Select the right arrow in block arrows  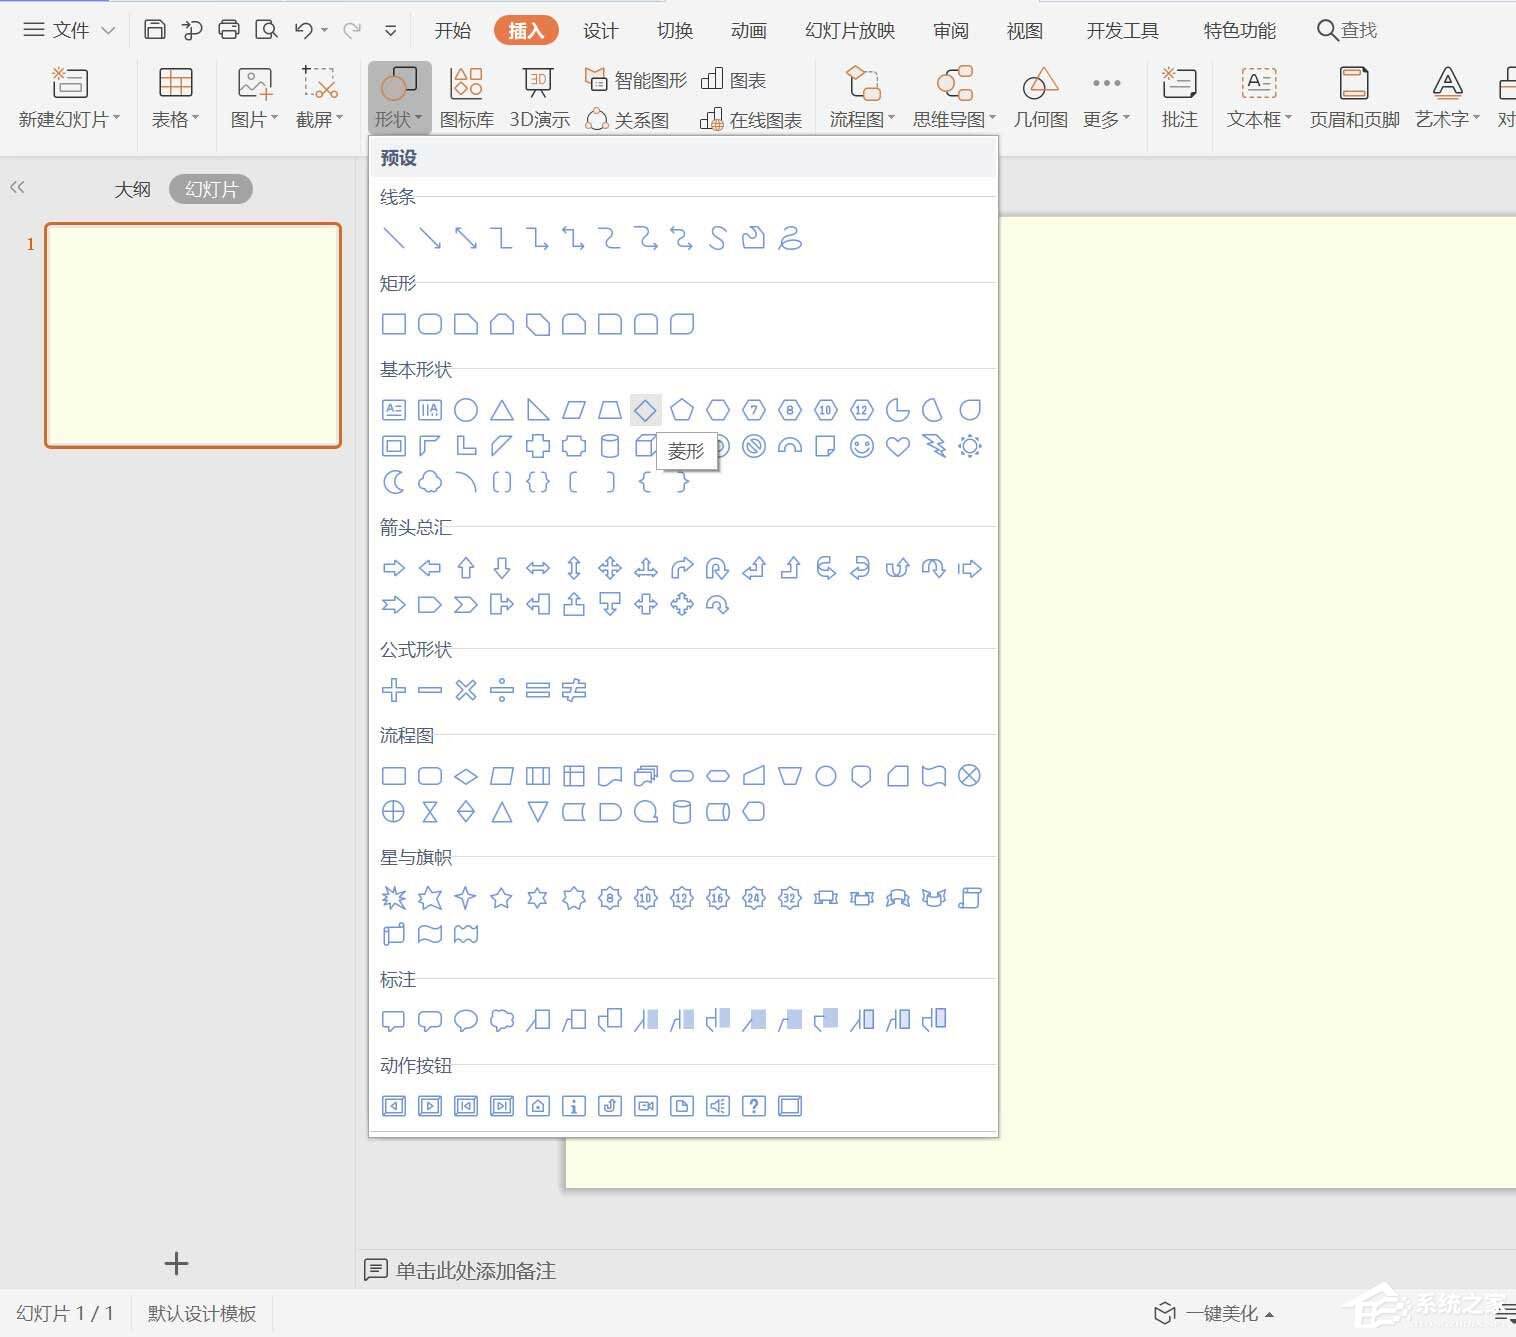pos(394,568)
